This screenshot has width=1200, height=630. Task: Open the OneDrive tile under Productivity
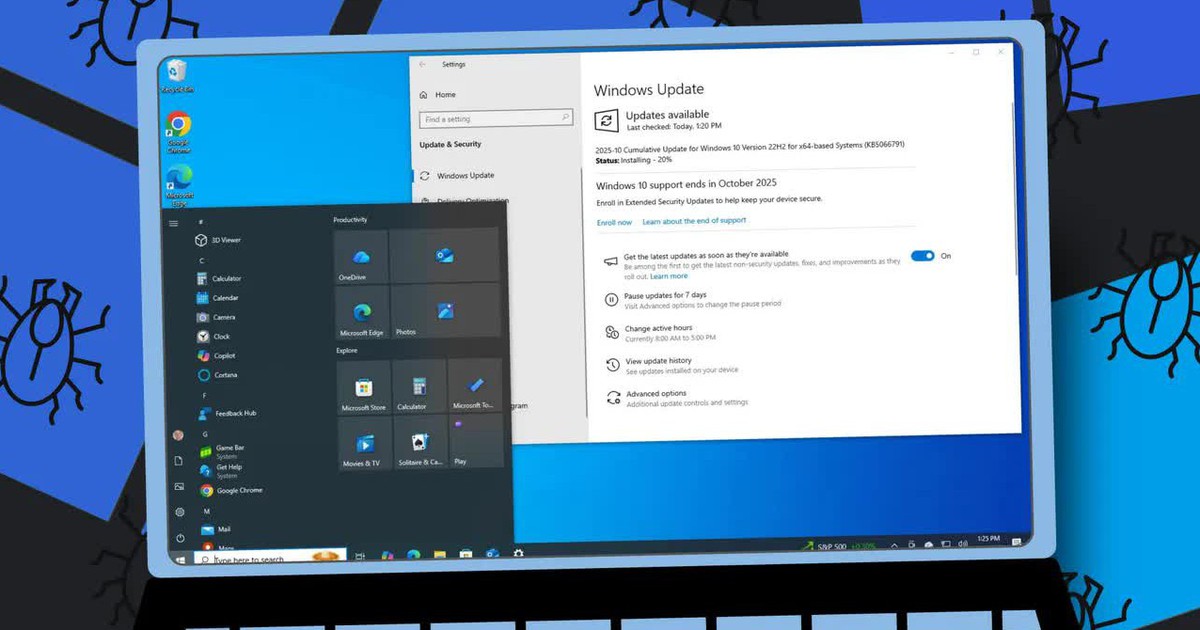tap(360, 257)
